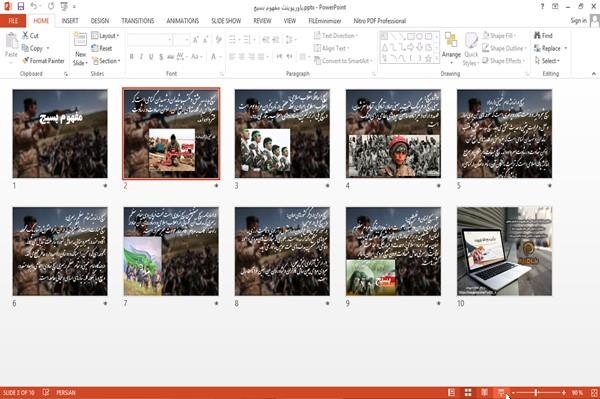Switch to the REVIEW tab

(262, 21)
